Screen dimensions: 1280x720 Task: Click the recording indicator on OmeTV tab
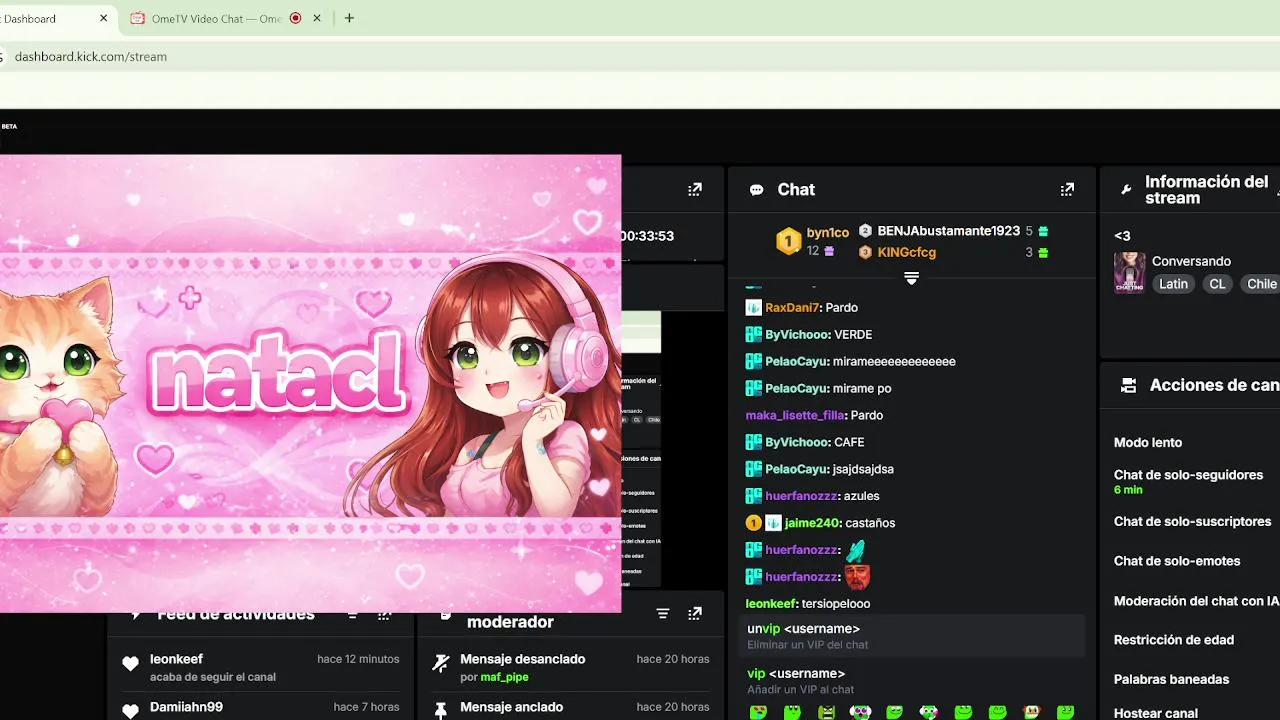click(295, 18)
